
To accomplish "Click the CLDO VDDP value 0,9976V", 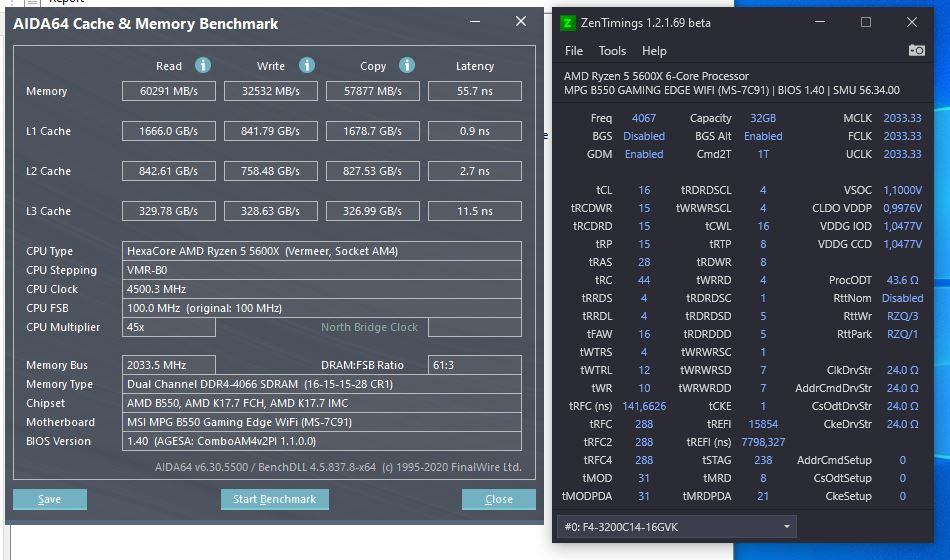I will coord(902,208).
